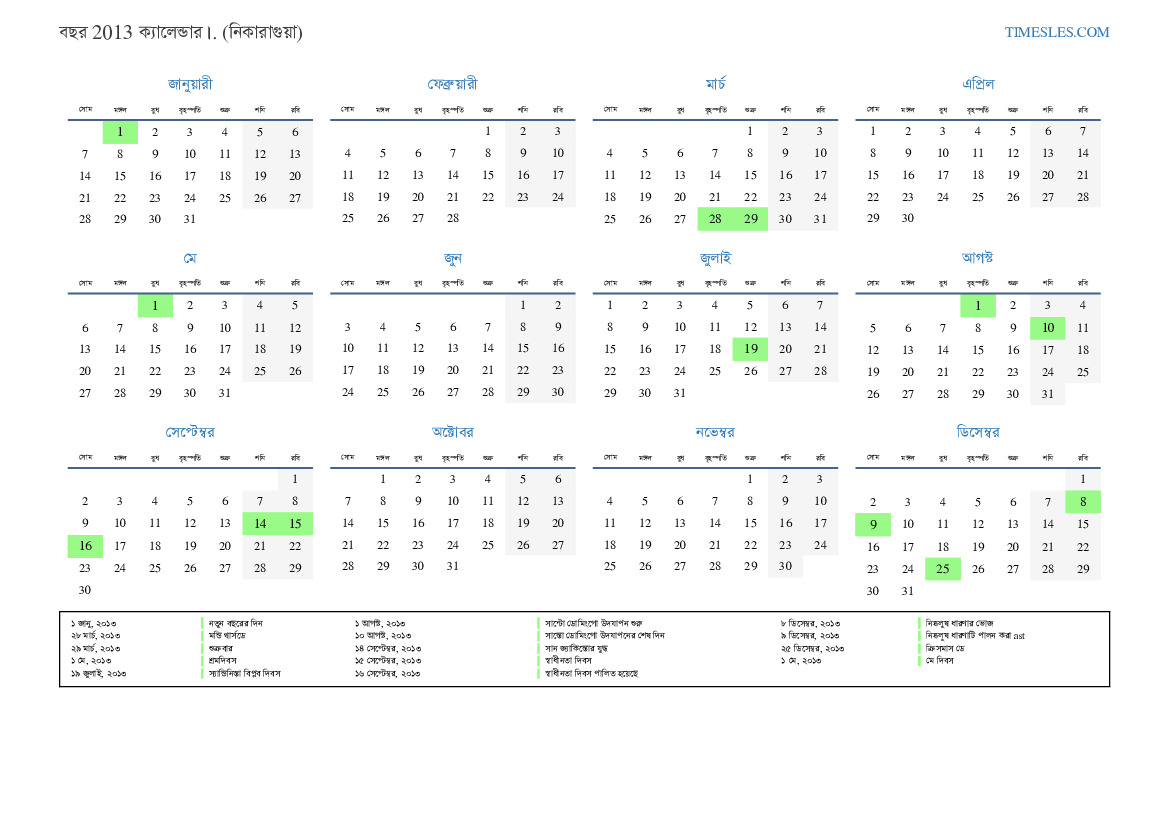Click highlighted date 29 in March
1169x827 pixels.
point(751,218)
